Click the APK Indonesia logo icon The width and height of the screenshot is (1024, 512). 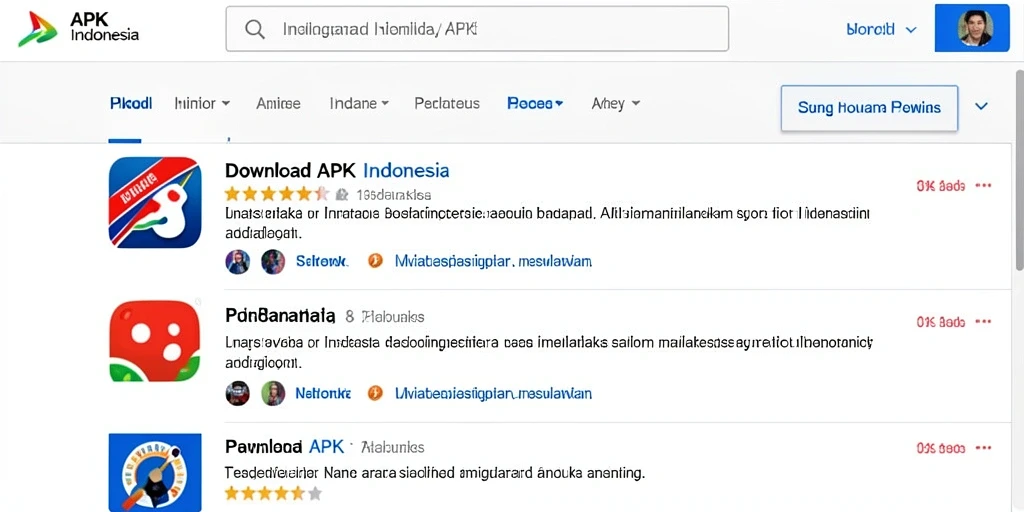coord(37,29)
